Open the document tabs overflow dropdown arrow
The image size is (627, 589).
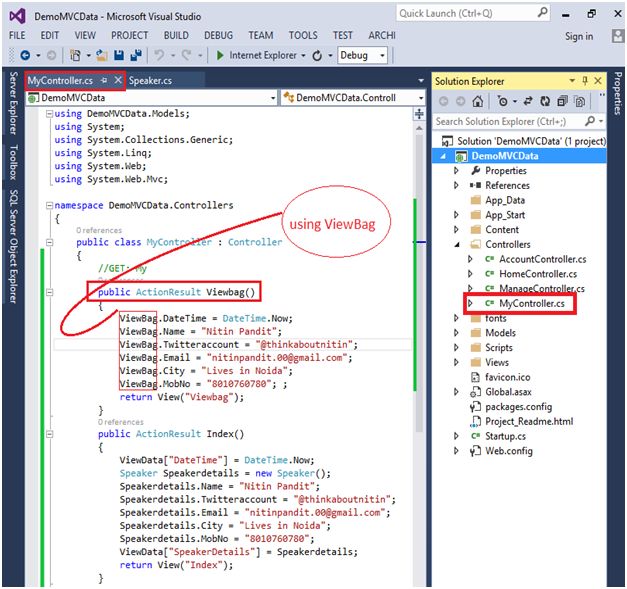click(421, 81)
